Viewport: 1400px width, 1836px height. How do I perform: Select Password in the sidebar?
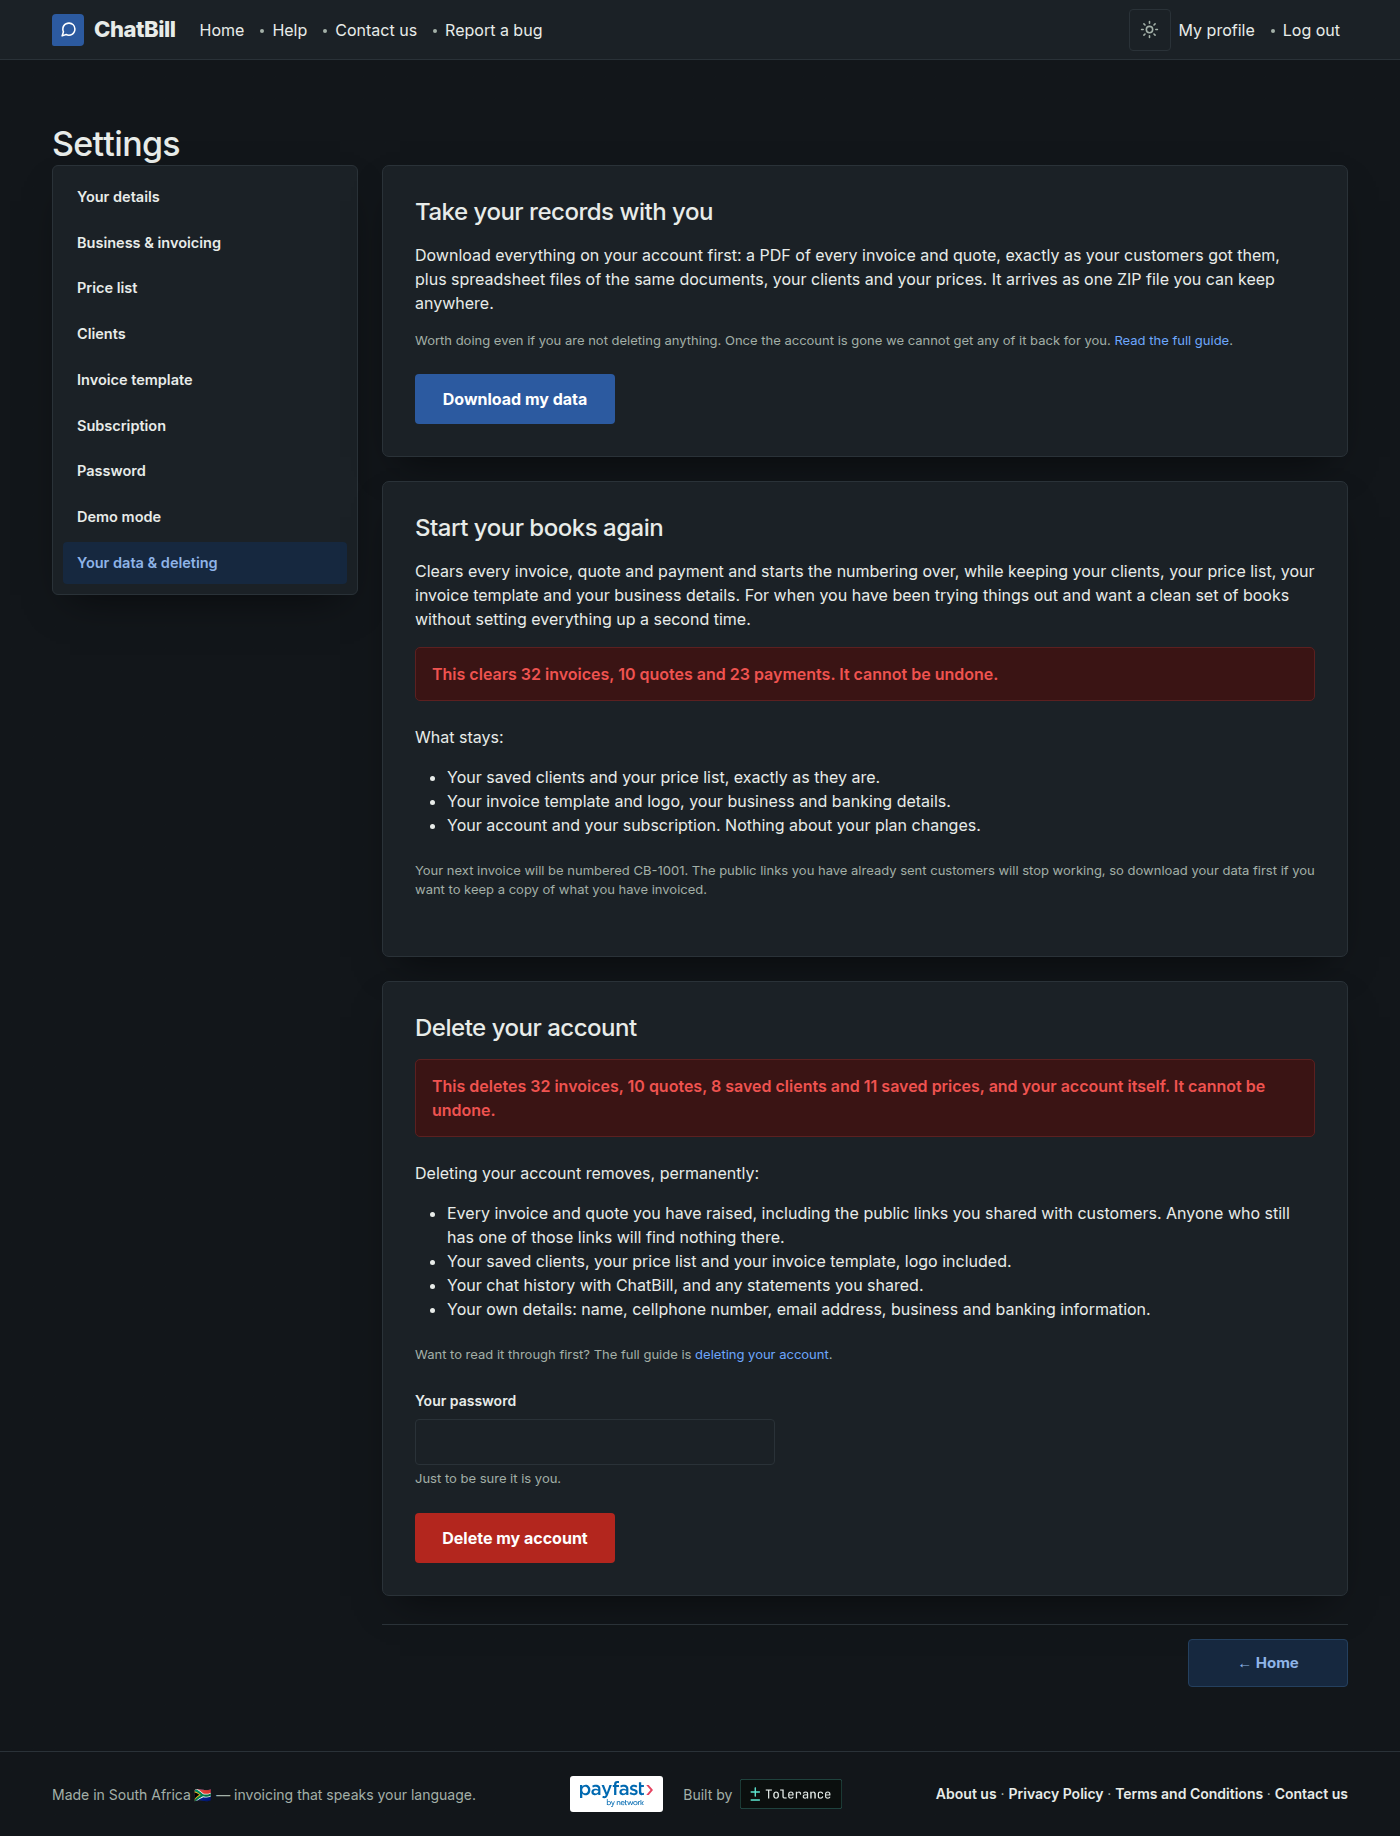[205, 471]
